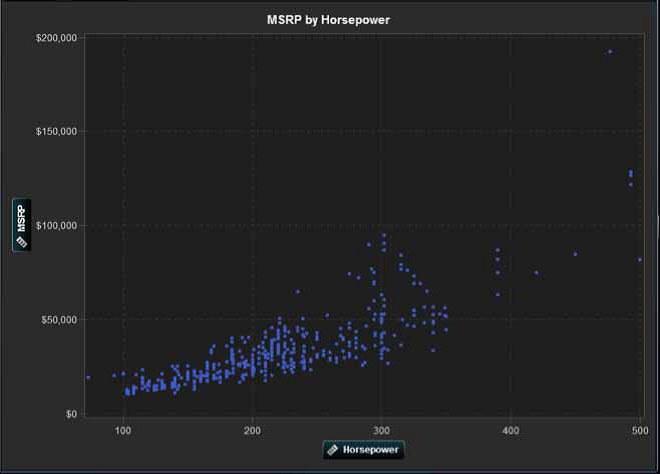This screenshot has height=474, width=660.
Task: Select the highest MSRP outlier point near $190,000
Action: pos(610,52)
